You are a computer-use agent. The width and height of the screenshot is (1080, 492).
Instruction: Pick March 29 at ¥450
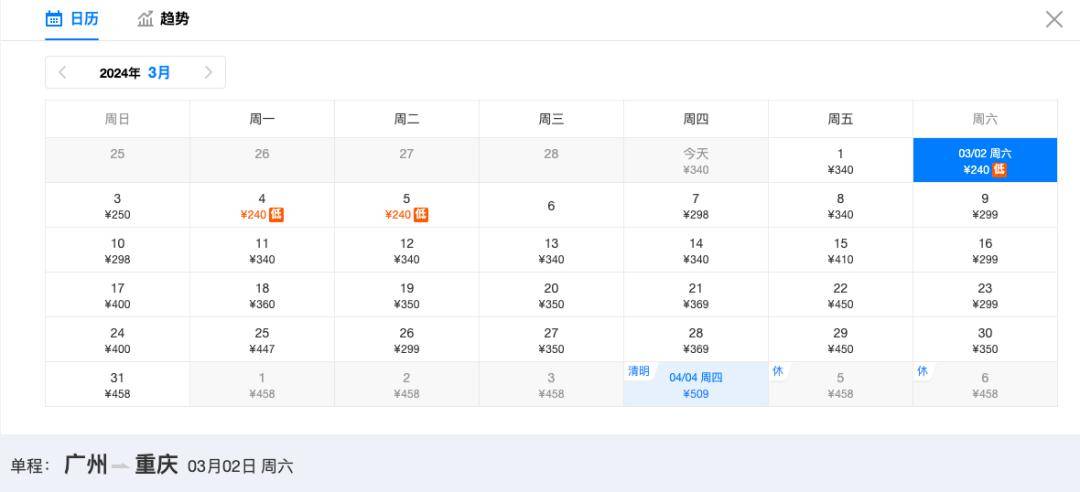click(x=840, y=340)
